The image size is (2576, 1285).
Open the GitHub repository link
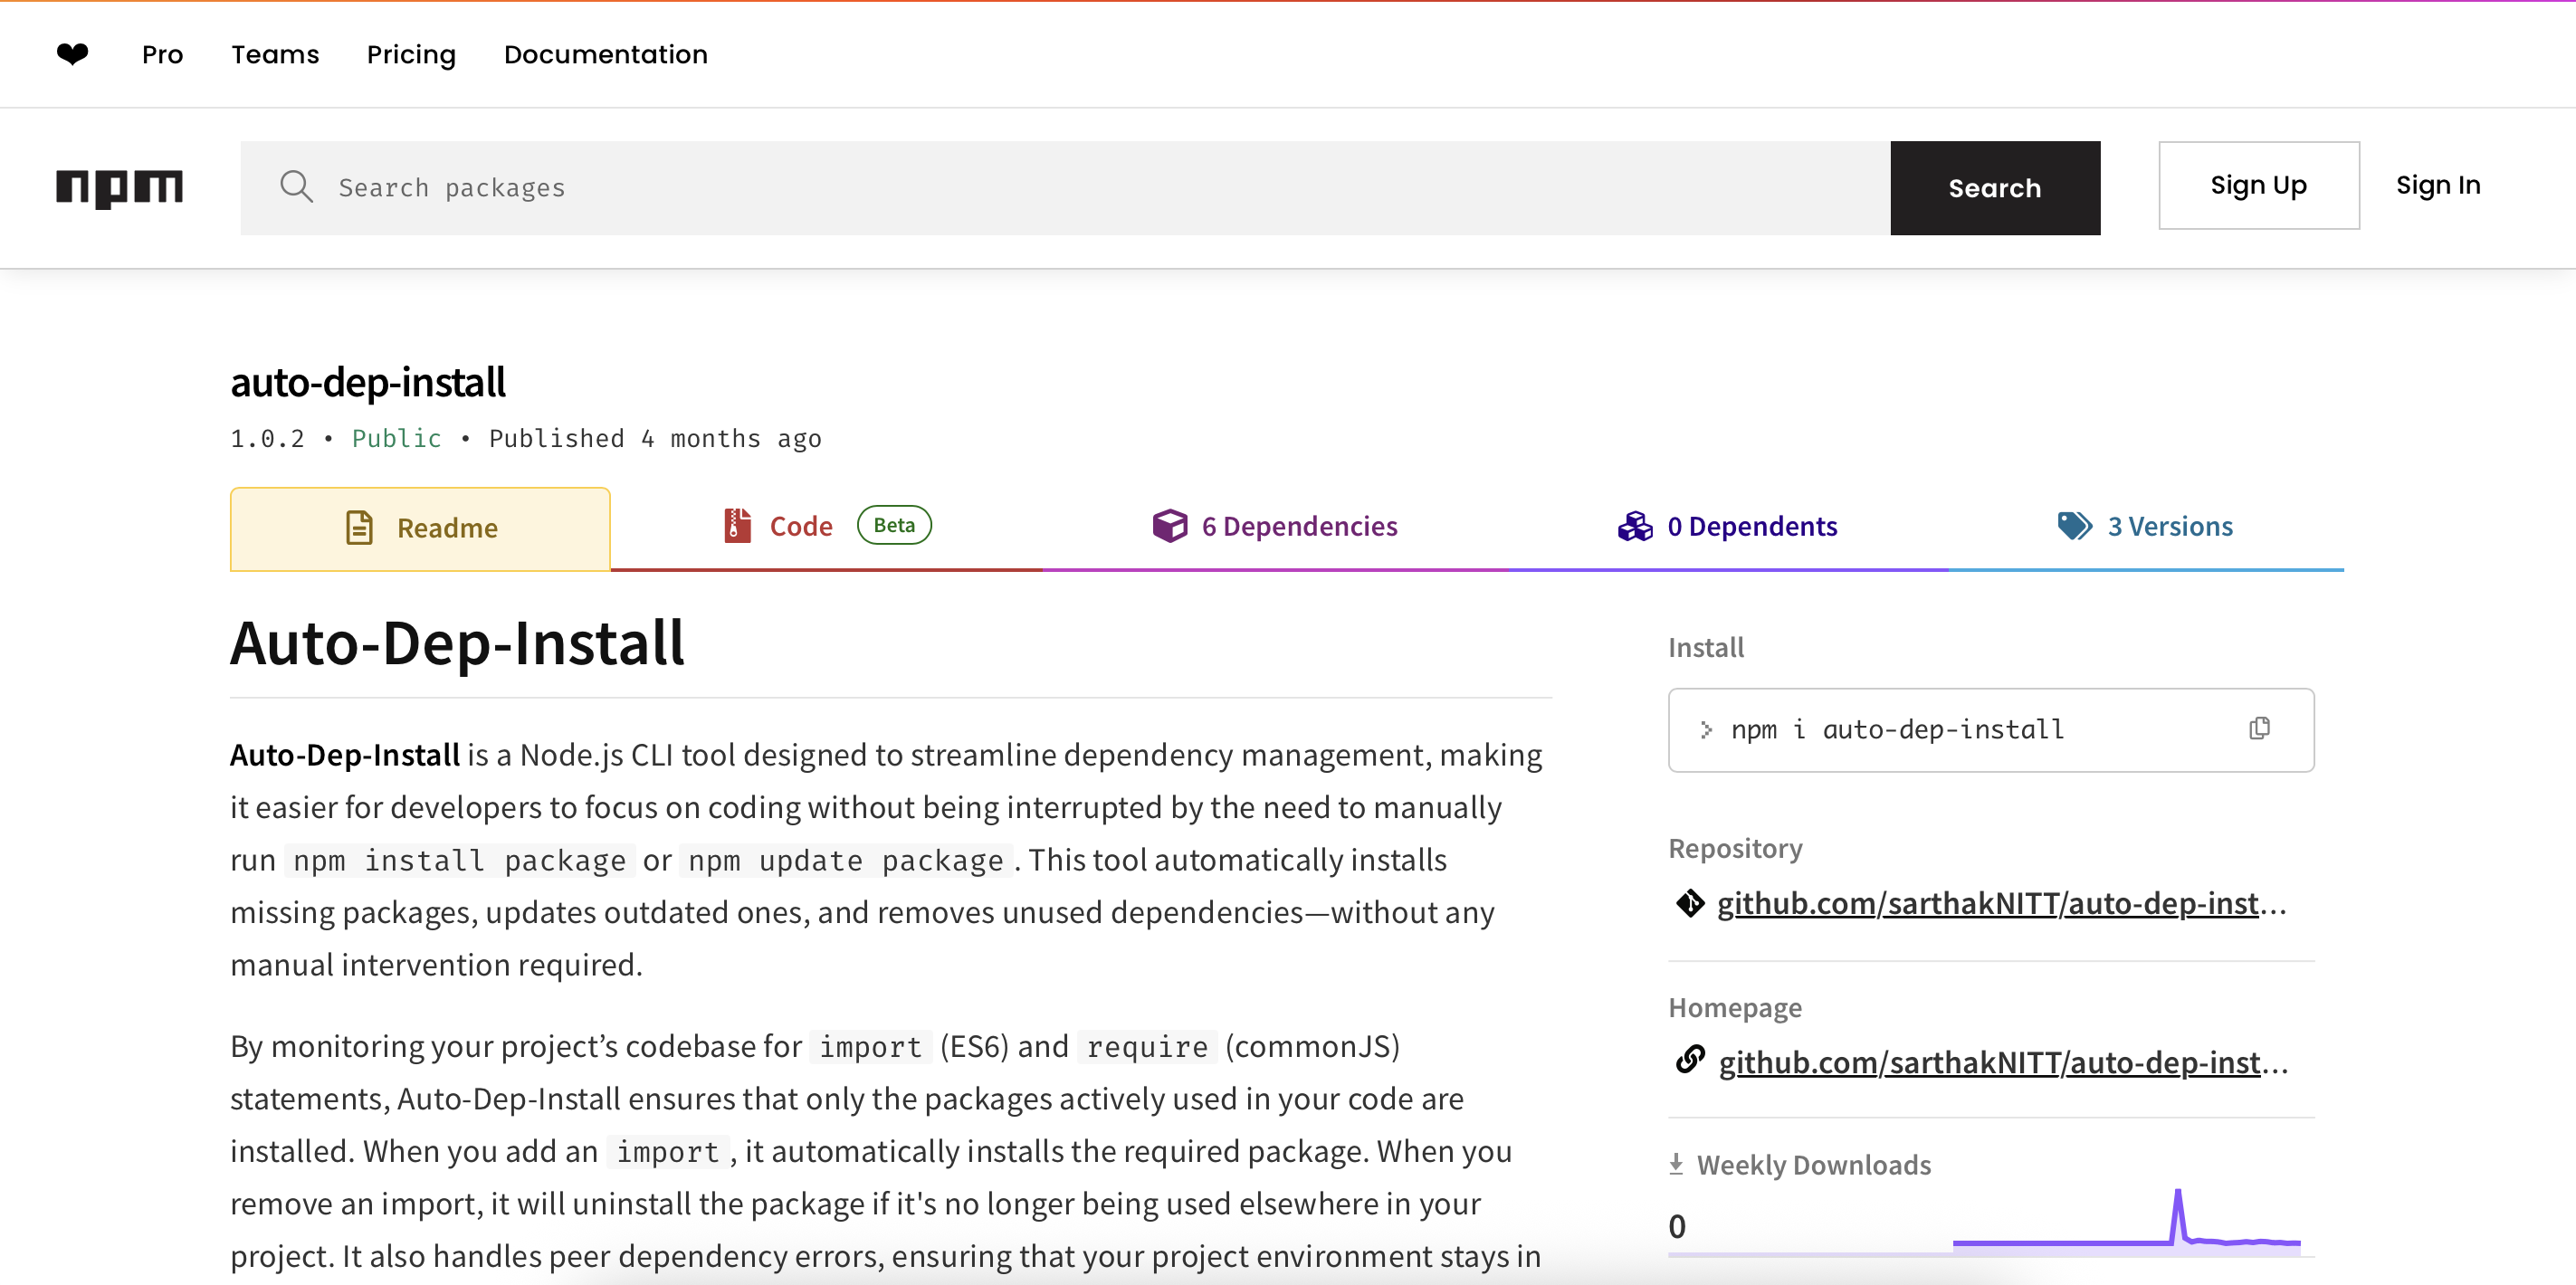coord(2000,903)
